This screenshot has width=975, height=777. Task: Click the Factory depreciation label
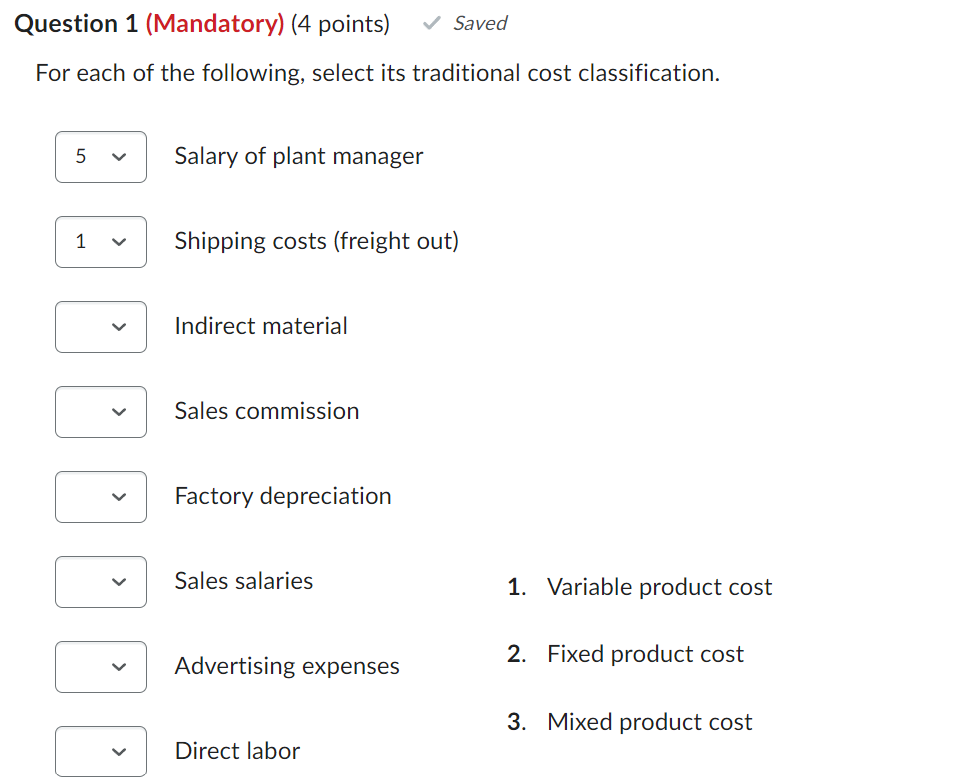pos(283,496)
